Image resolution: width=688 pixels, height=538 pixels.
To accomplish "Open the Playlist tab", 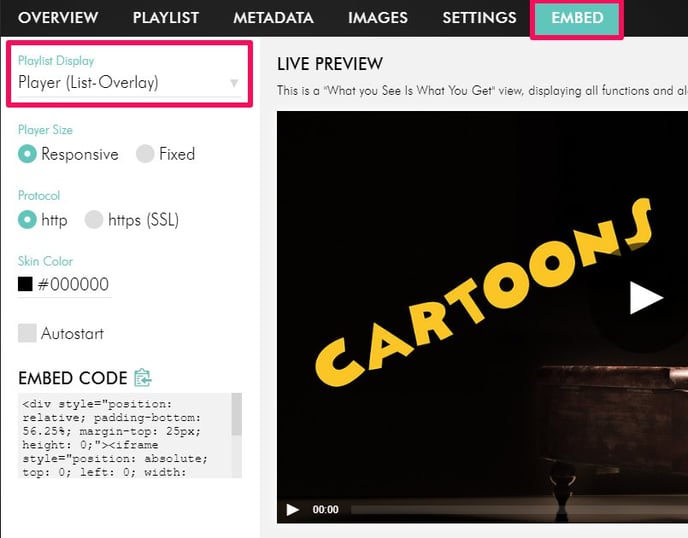I will (x=165, y=18).
